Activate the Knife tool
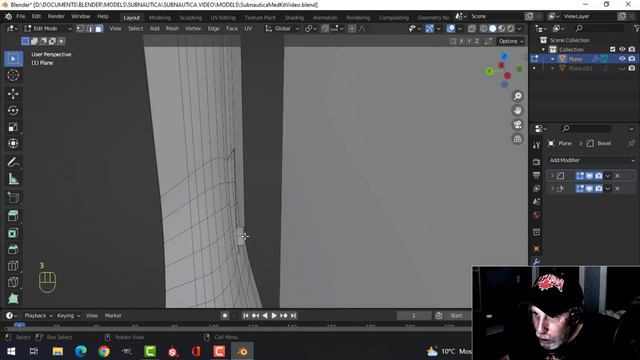The width and height of the screenshot is (640, 360). click(13, 282)
